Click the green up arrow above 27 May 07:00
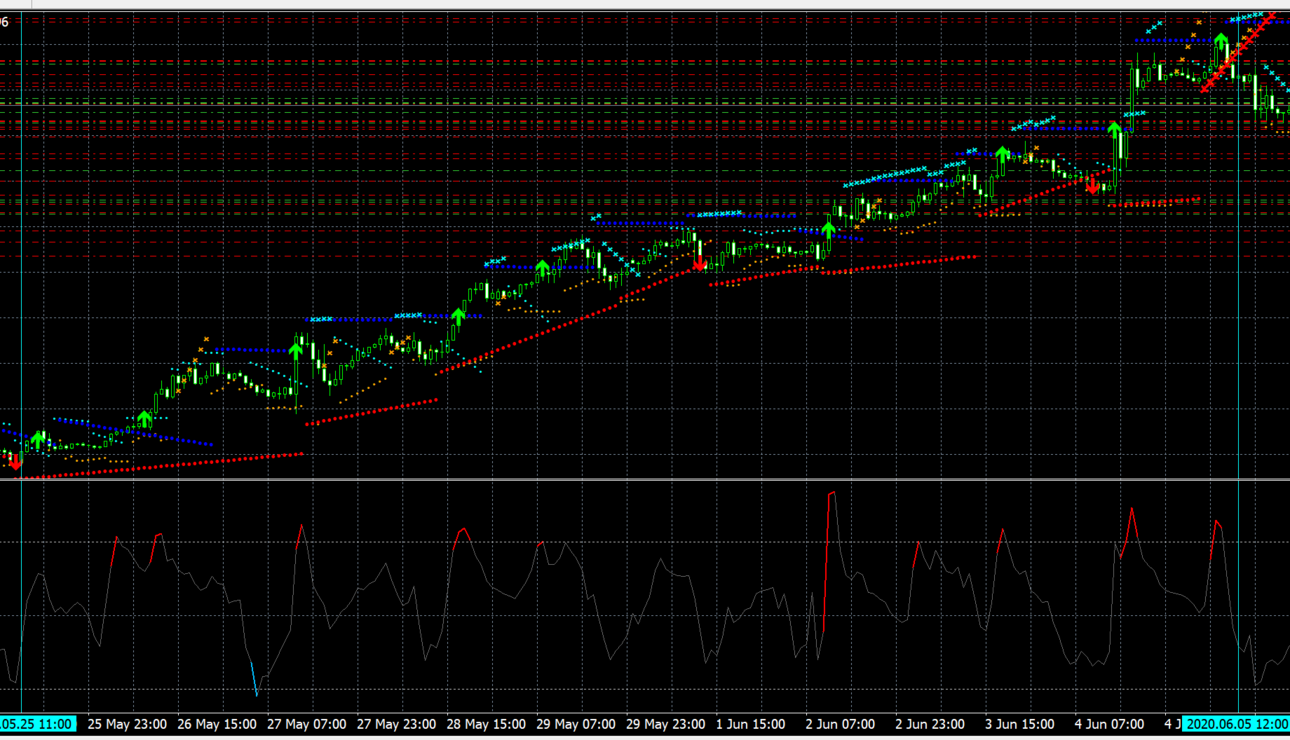This screenshot has height=740, width=1290. (x=296, y=348)
